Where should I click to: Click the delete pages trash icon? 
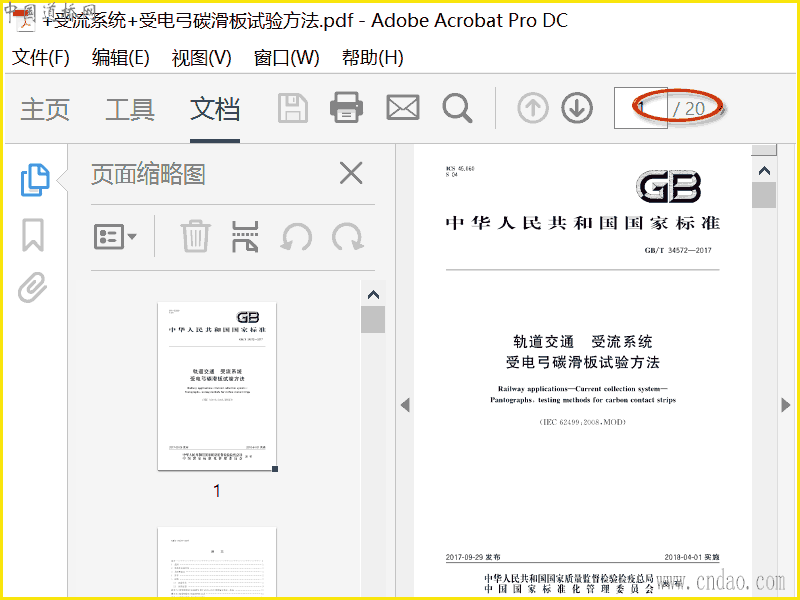coord(195,236)
